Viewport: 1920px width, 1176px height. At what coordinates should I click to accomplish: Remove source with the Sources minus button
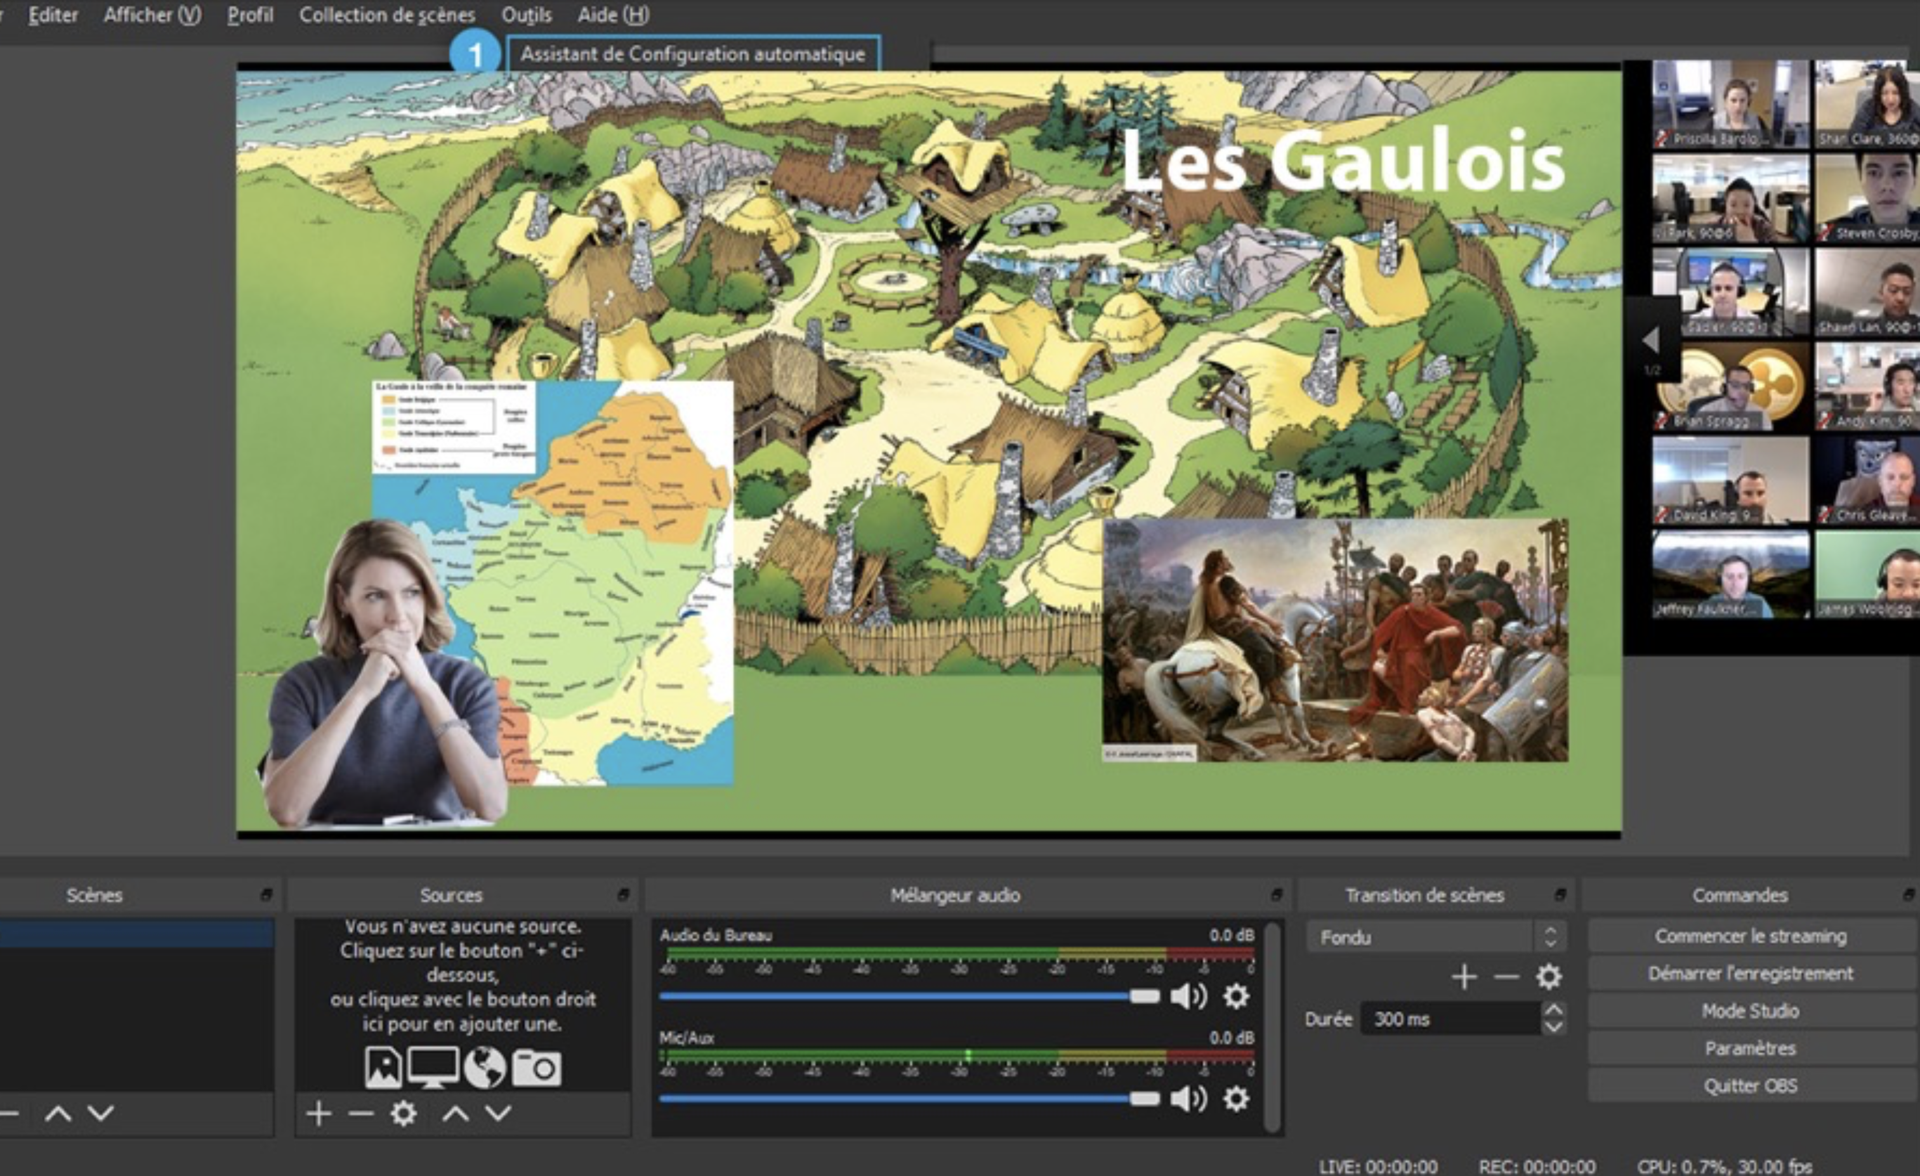tap(361, 1113)
